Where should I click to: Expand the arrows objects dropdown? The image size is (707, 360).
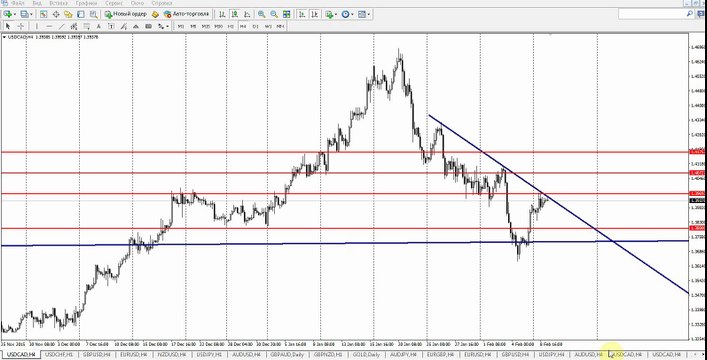tap(167, 26)
